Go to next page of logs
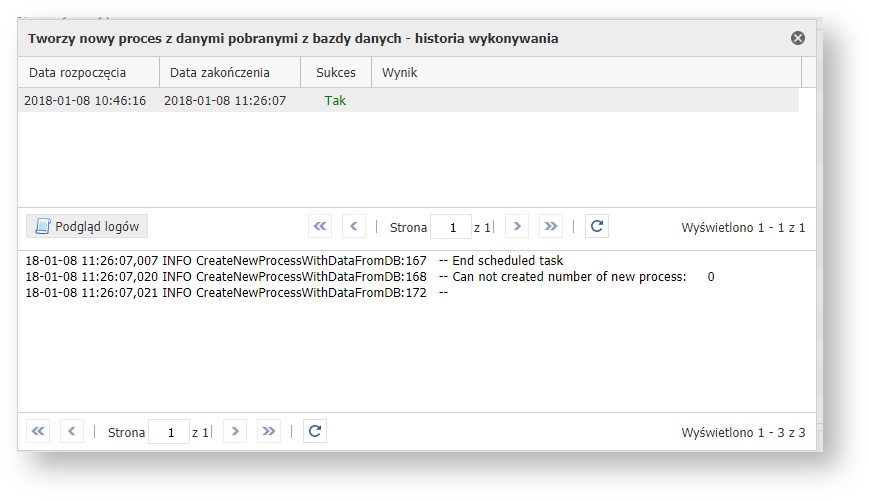The height and width of the screenshot is (500, 871). point(235,431)
